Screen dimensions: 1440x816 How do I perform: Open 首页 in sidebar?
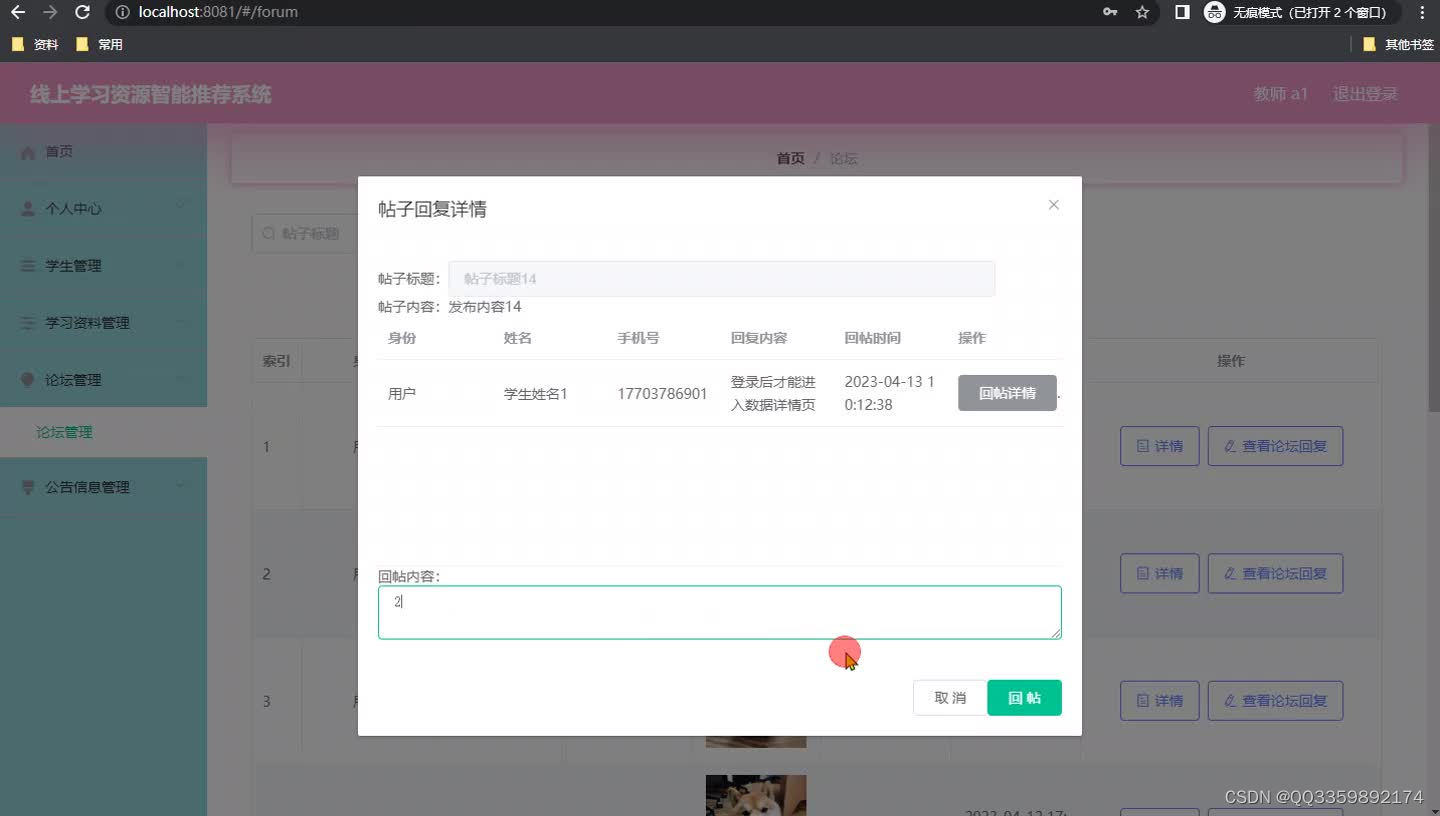103,152
